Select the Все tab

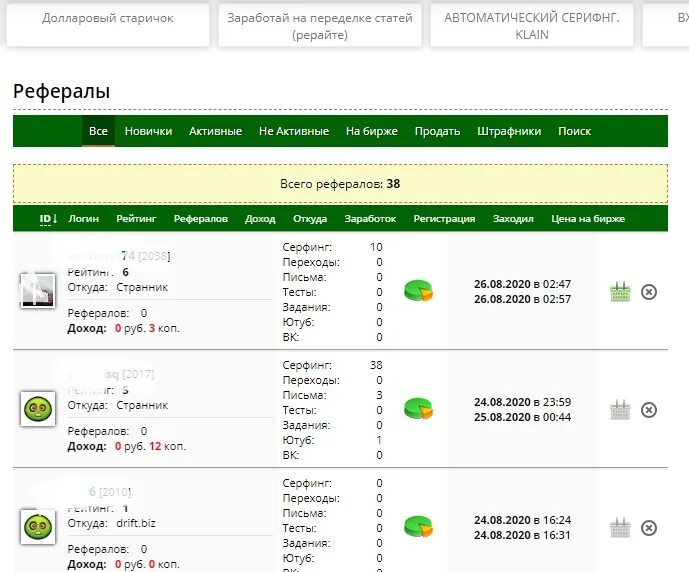[98, 131]
